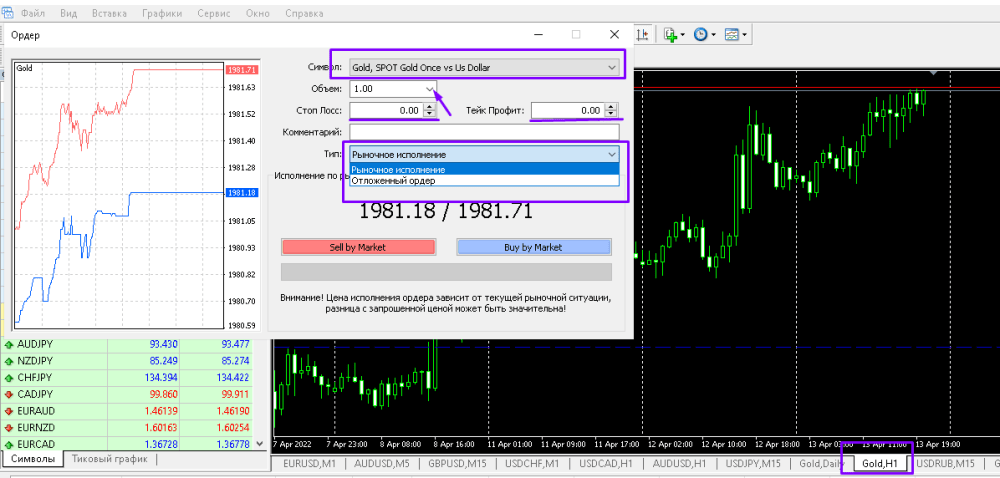
Task: Click the chart templates toolbar icon
Action: (732, 34)
